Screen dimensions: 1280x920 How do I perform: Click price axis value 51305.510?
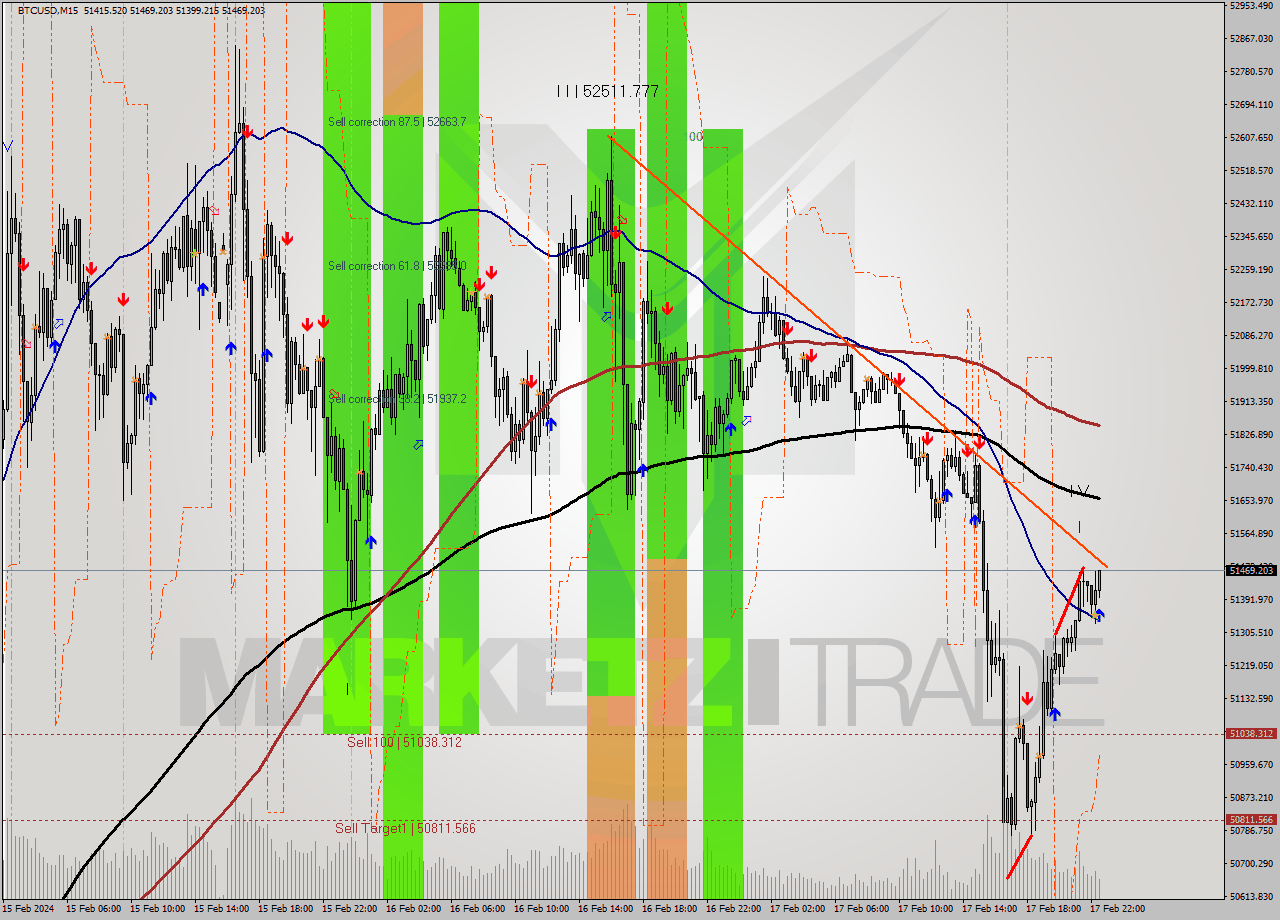tap(1252, 633)
